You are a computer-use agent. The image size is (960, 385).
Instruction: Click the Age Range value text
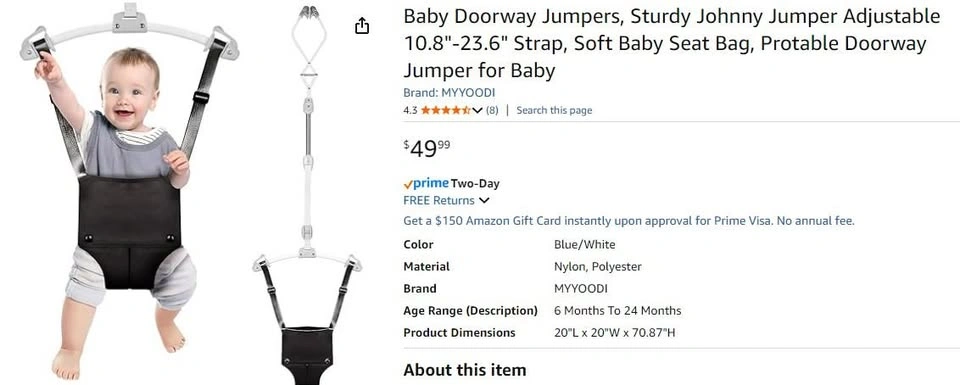617,311
